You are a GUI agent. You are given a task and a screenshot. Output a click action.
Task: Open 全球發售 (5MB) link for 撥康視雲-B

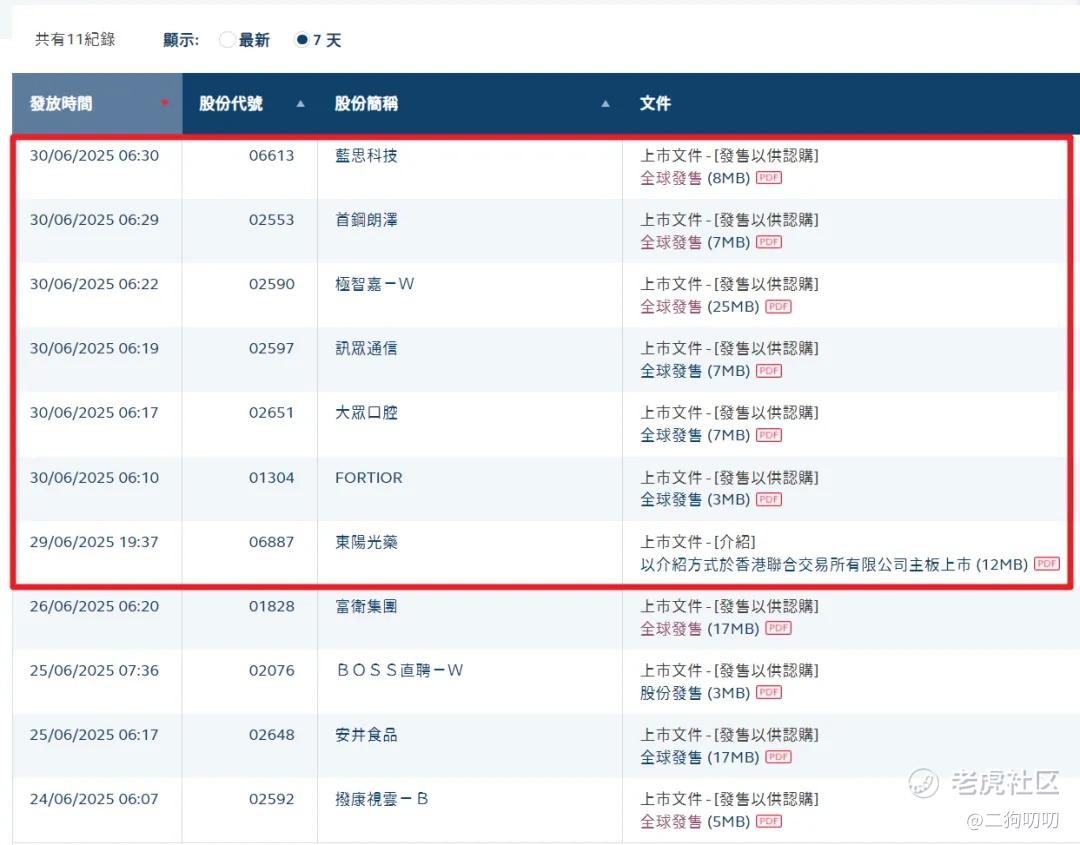[695, 822]
